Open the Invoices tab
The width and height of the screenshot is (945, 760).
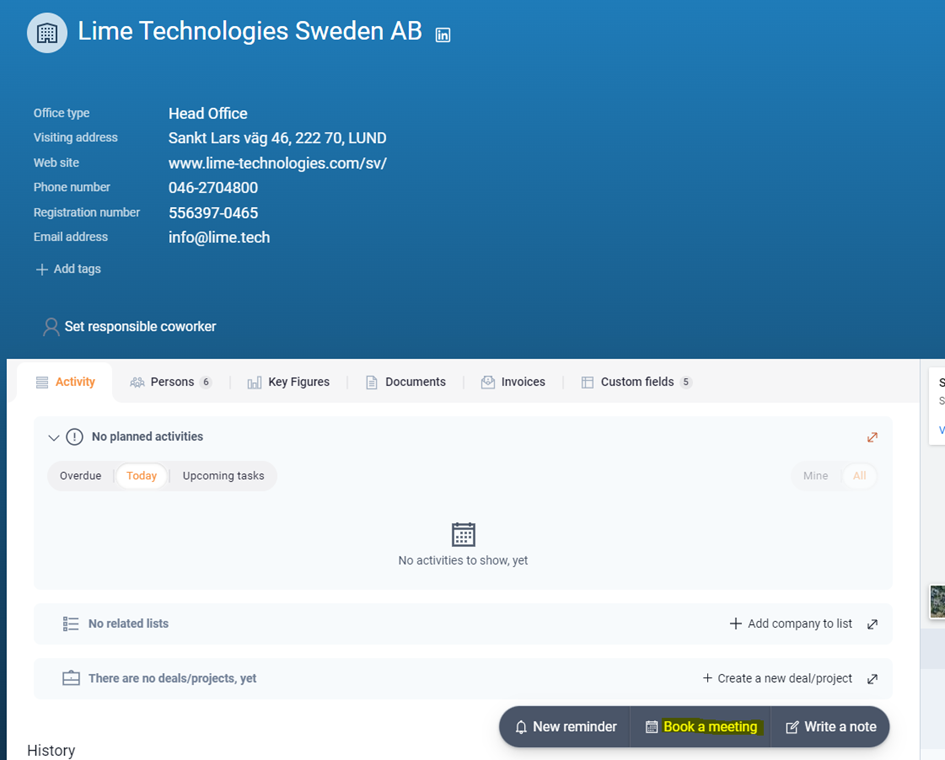pos(513,382)
